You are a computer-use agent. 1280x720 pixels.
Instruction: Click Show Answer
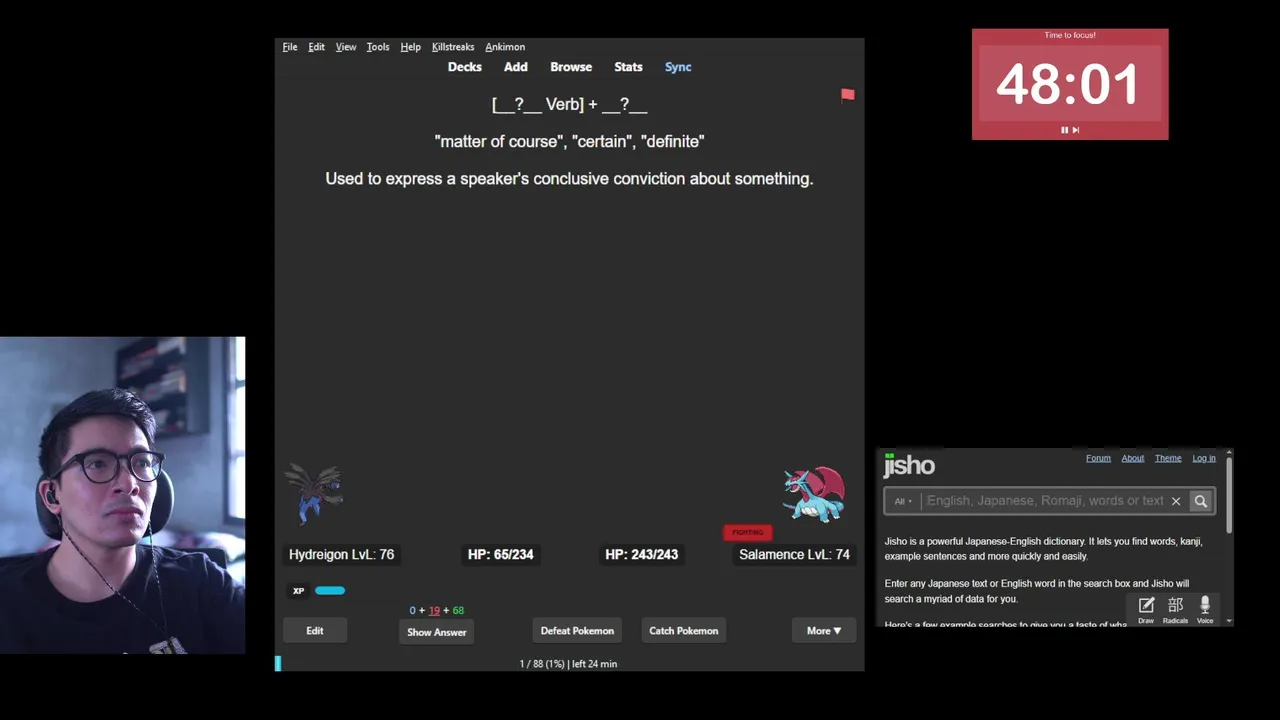pyautogui.click(x=437, y=632)
